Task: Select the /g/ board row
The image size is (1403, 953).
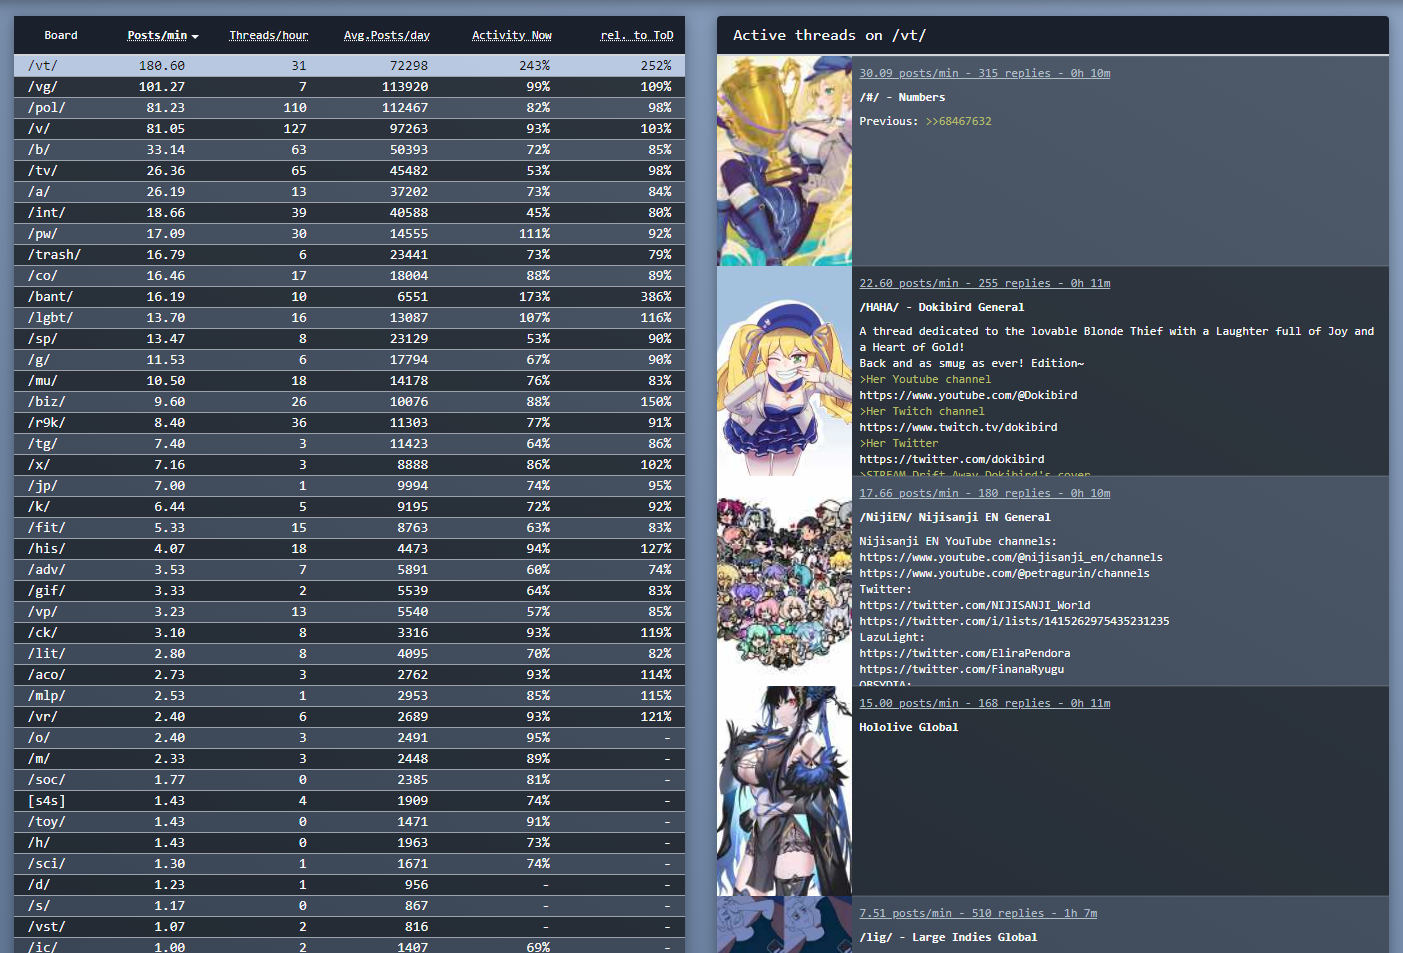Action: [349, 360]
